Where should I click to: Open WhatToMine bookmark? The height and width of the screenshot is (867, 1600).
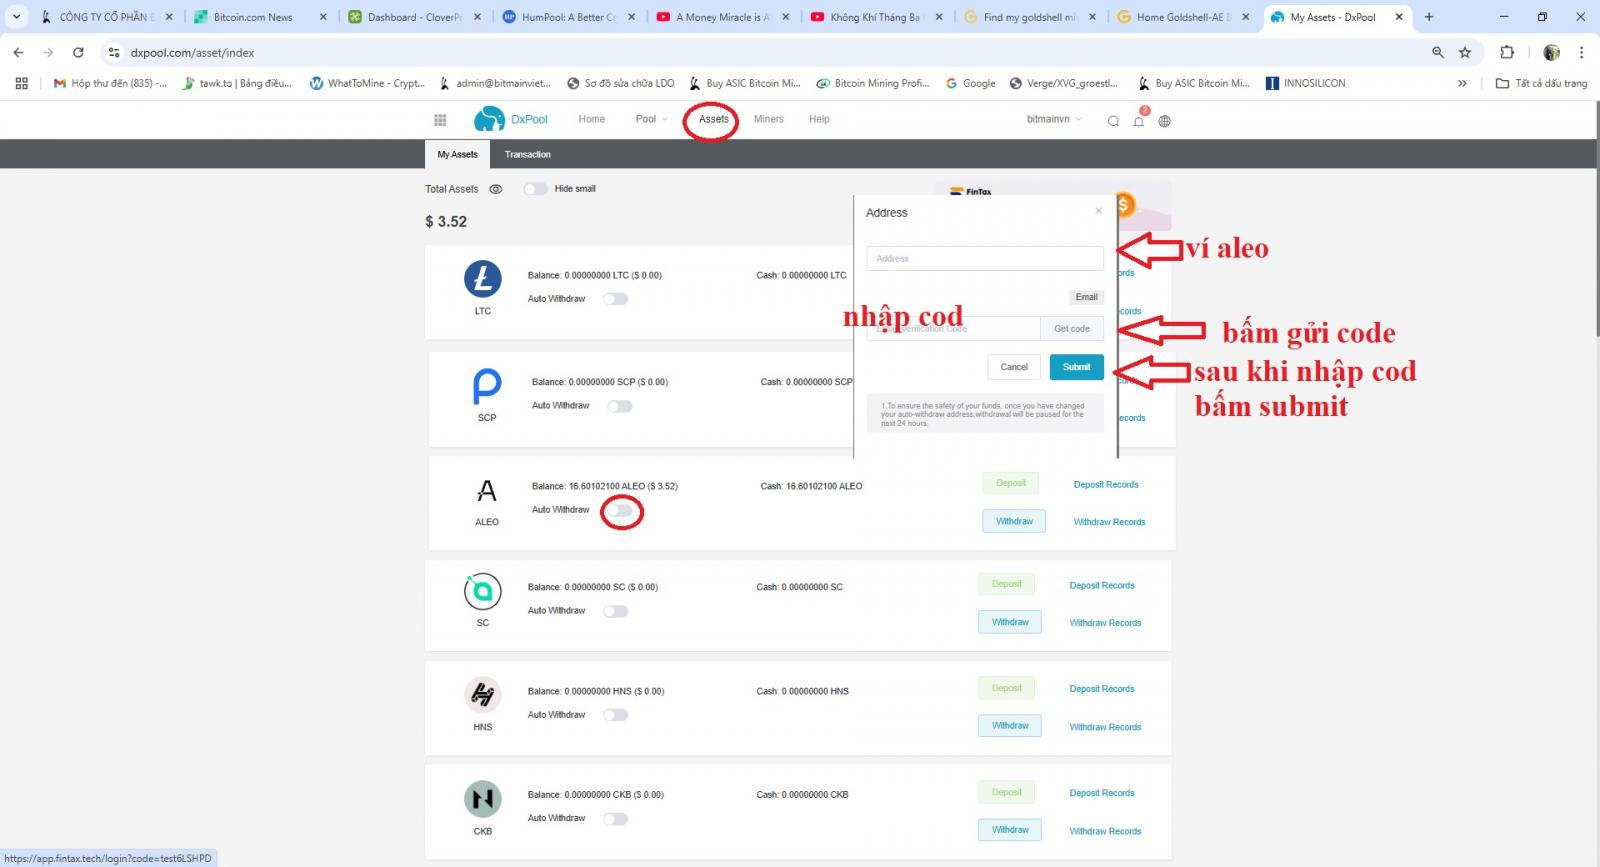click(x=367, y=83)
